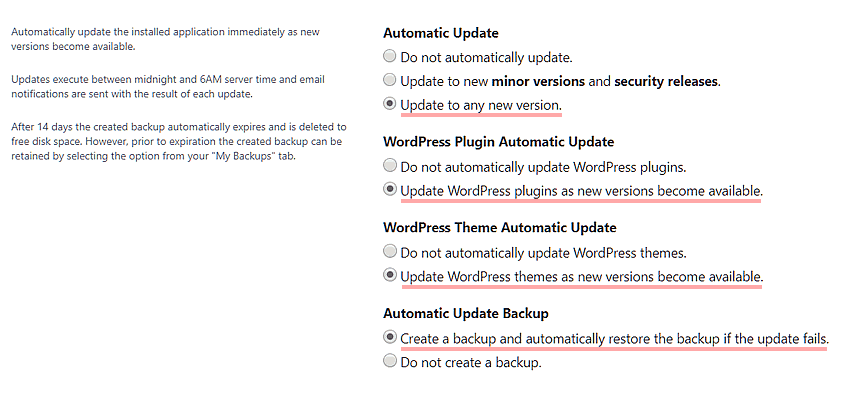Click the bold 'security releases' text
The height and width of the screenshot is (400, 860).
point(666,82)
